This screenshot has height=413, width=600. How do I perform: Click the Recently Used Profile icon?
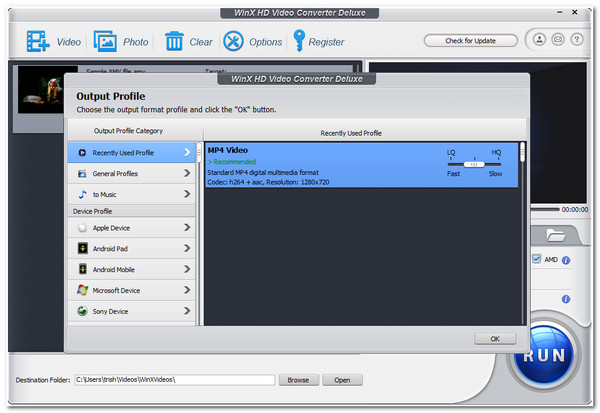[x=82, y=153]
